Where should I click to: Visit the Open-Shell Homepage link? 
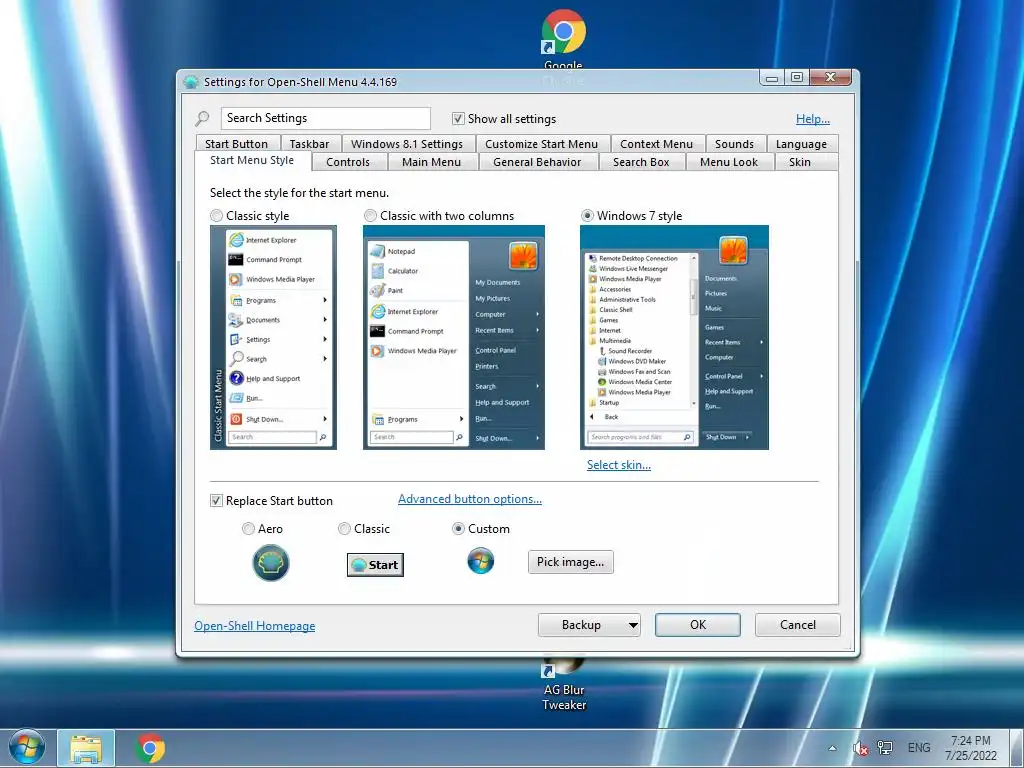point(255,626)
